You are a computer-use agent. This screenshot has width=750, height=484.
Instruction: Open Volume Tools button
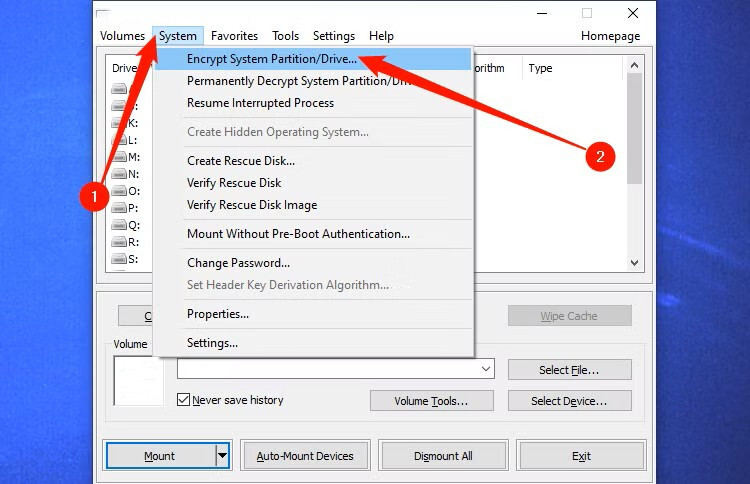[431, 401]
